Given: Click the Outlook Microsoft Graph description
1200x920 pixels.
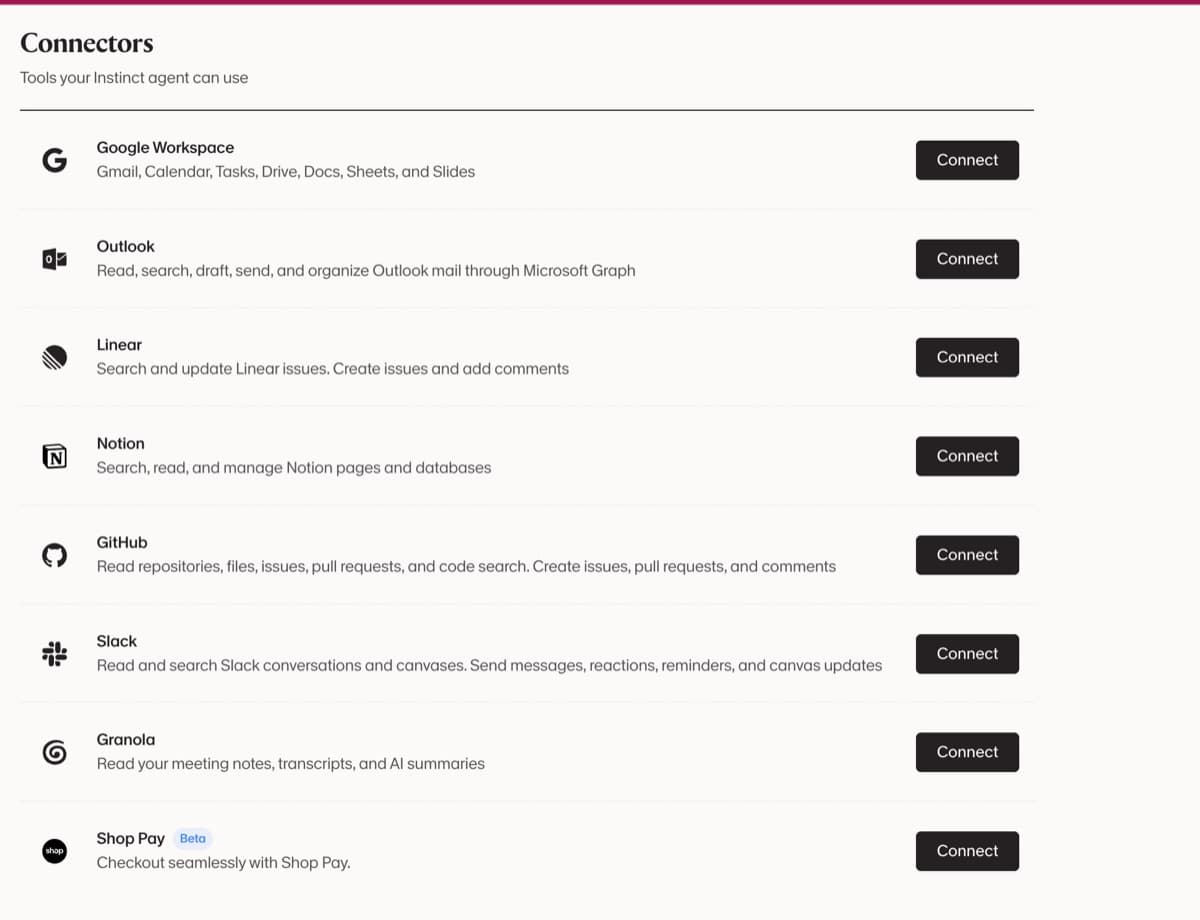Looking at the screenshot, I should click(365, 271).
